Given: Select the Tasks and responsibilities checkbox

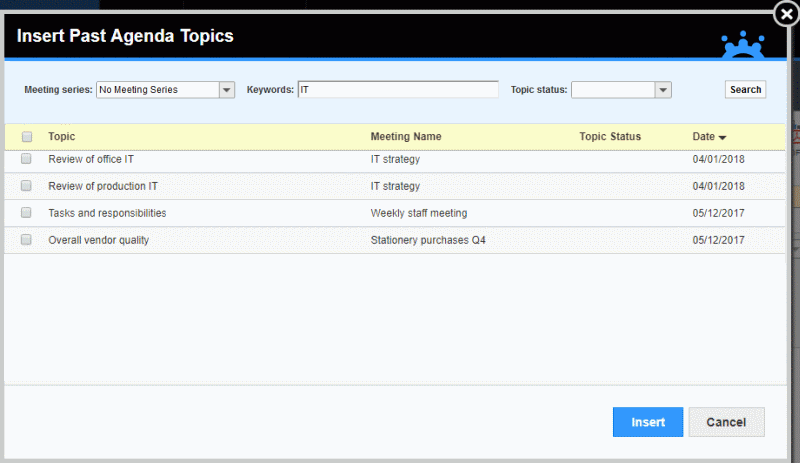Looking at the screenshot, I should (x=26, y=213).
